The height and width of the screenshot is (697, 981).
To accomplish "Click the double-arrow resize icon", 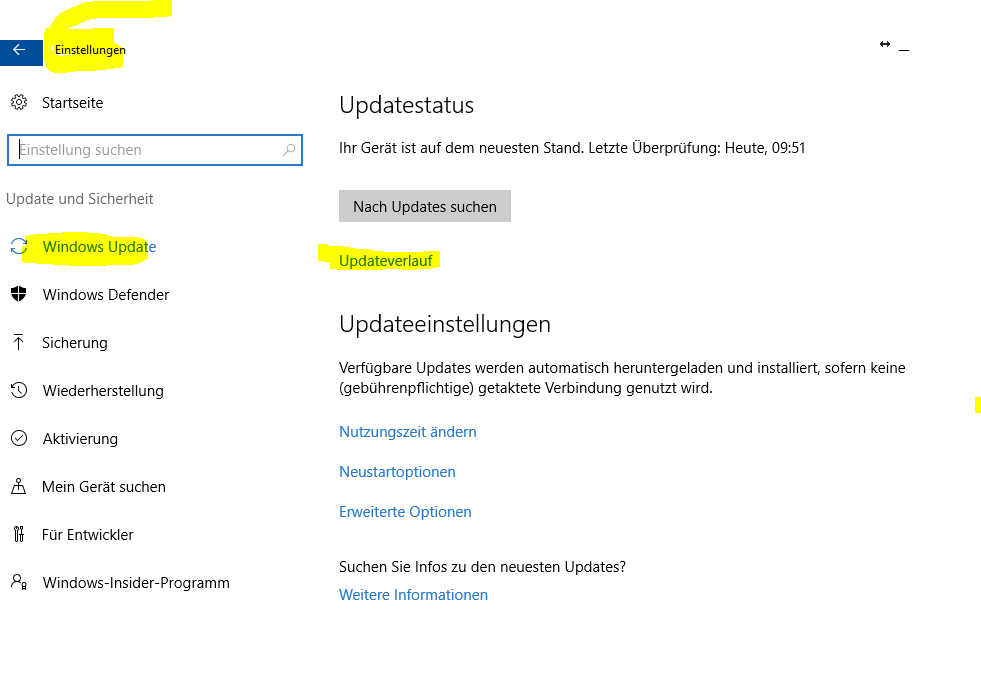I will (885, 44).
